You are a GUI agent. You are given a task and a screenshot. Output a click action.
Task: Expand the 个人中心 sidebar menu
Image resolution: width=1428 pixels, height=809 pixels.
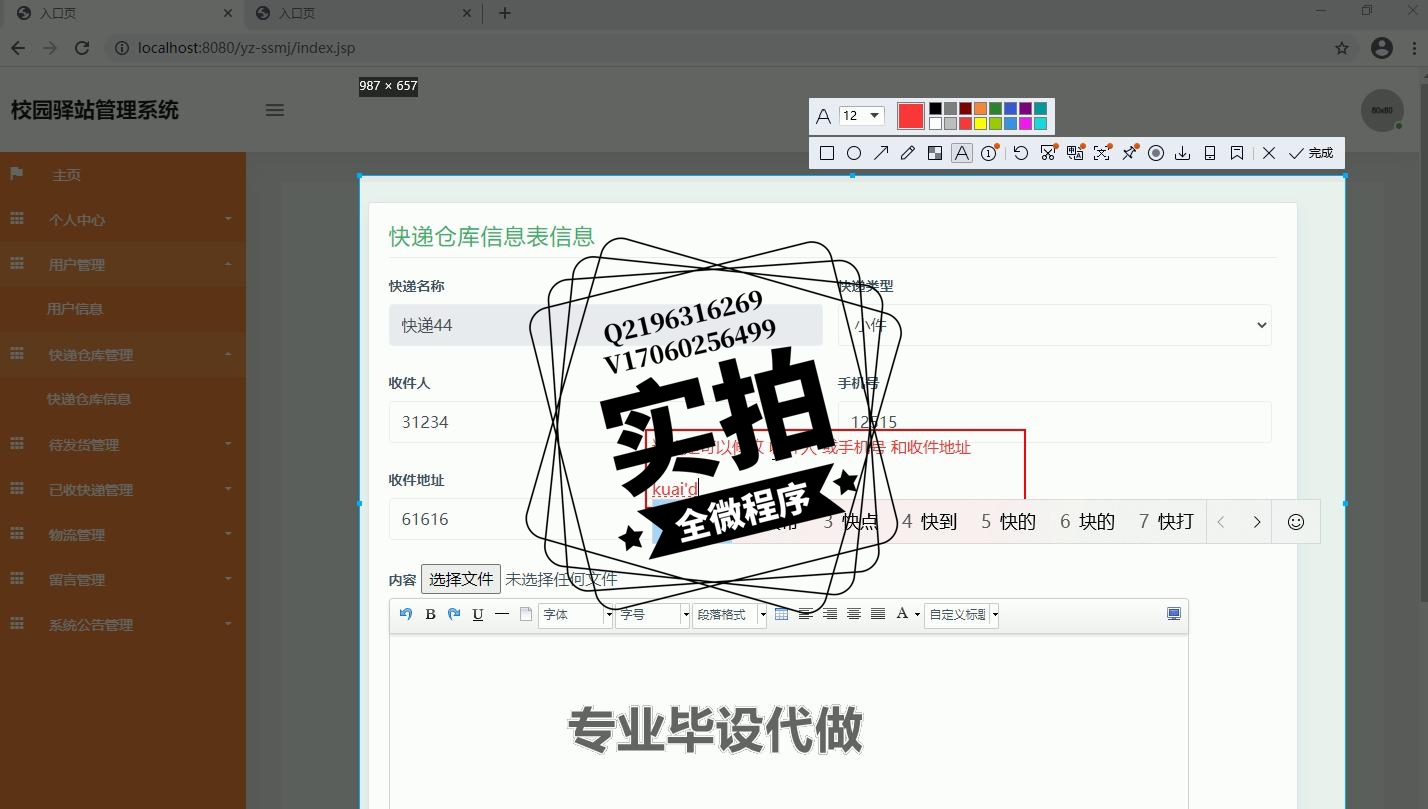coord(123,220)
